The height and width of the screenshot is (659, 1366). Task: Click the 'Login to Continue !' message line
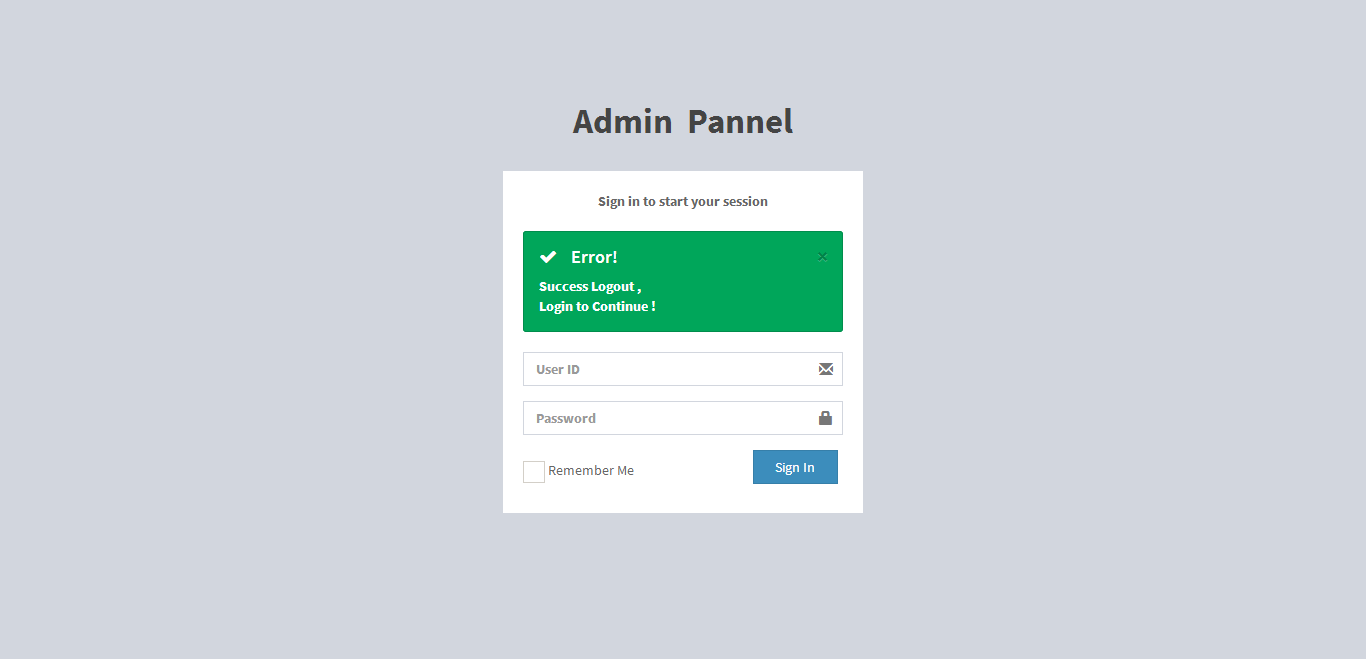[x=597, y=307]
